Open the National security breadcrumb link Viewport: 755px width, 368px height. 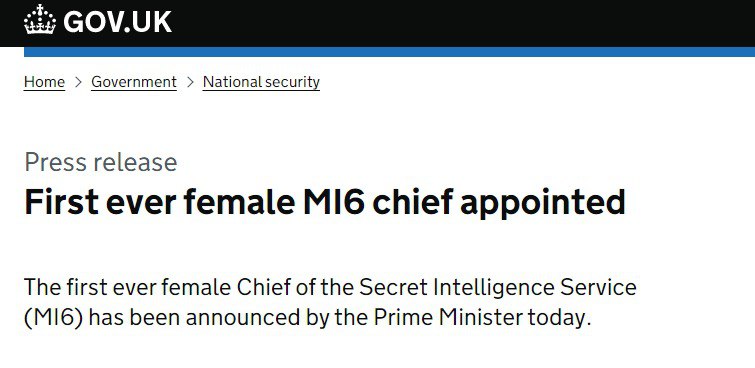(x=261, y=82)
